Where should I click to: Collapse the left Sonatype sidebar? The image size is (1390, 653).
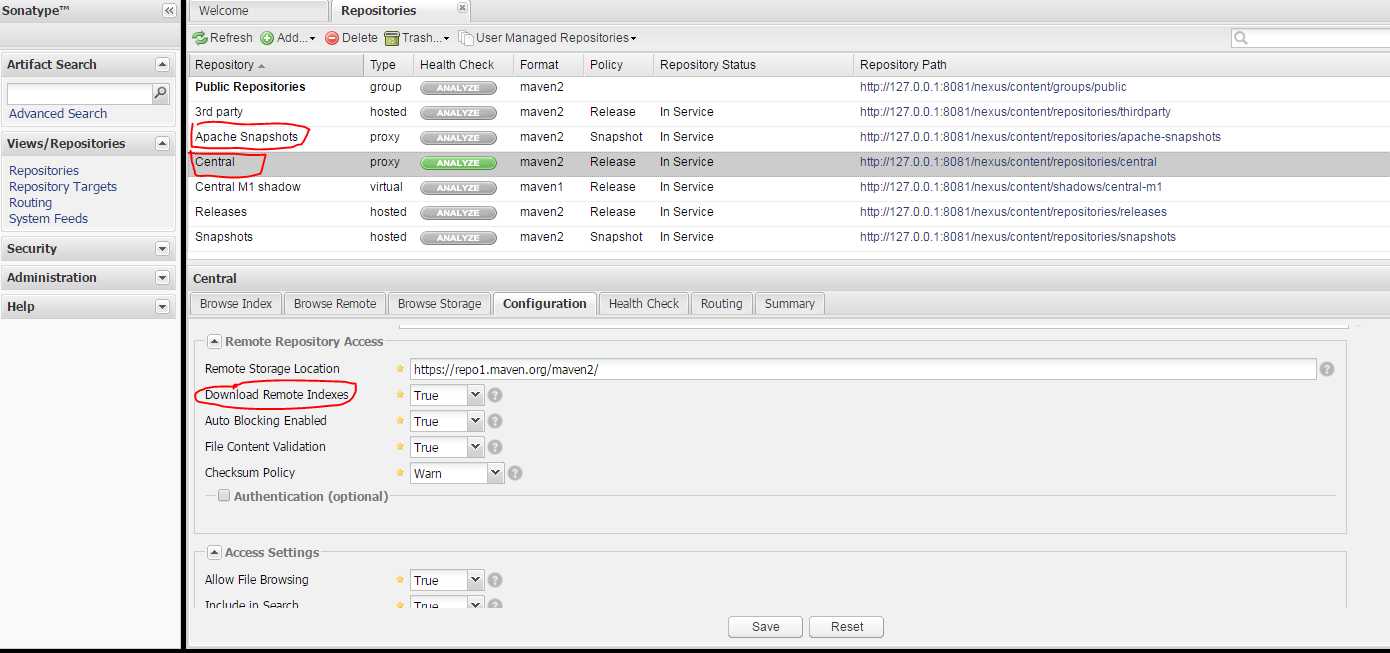click(x=169, y=10)
